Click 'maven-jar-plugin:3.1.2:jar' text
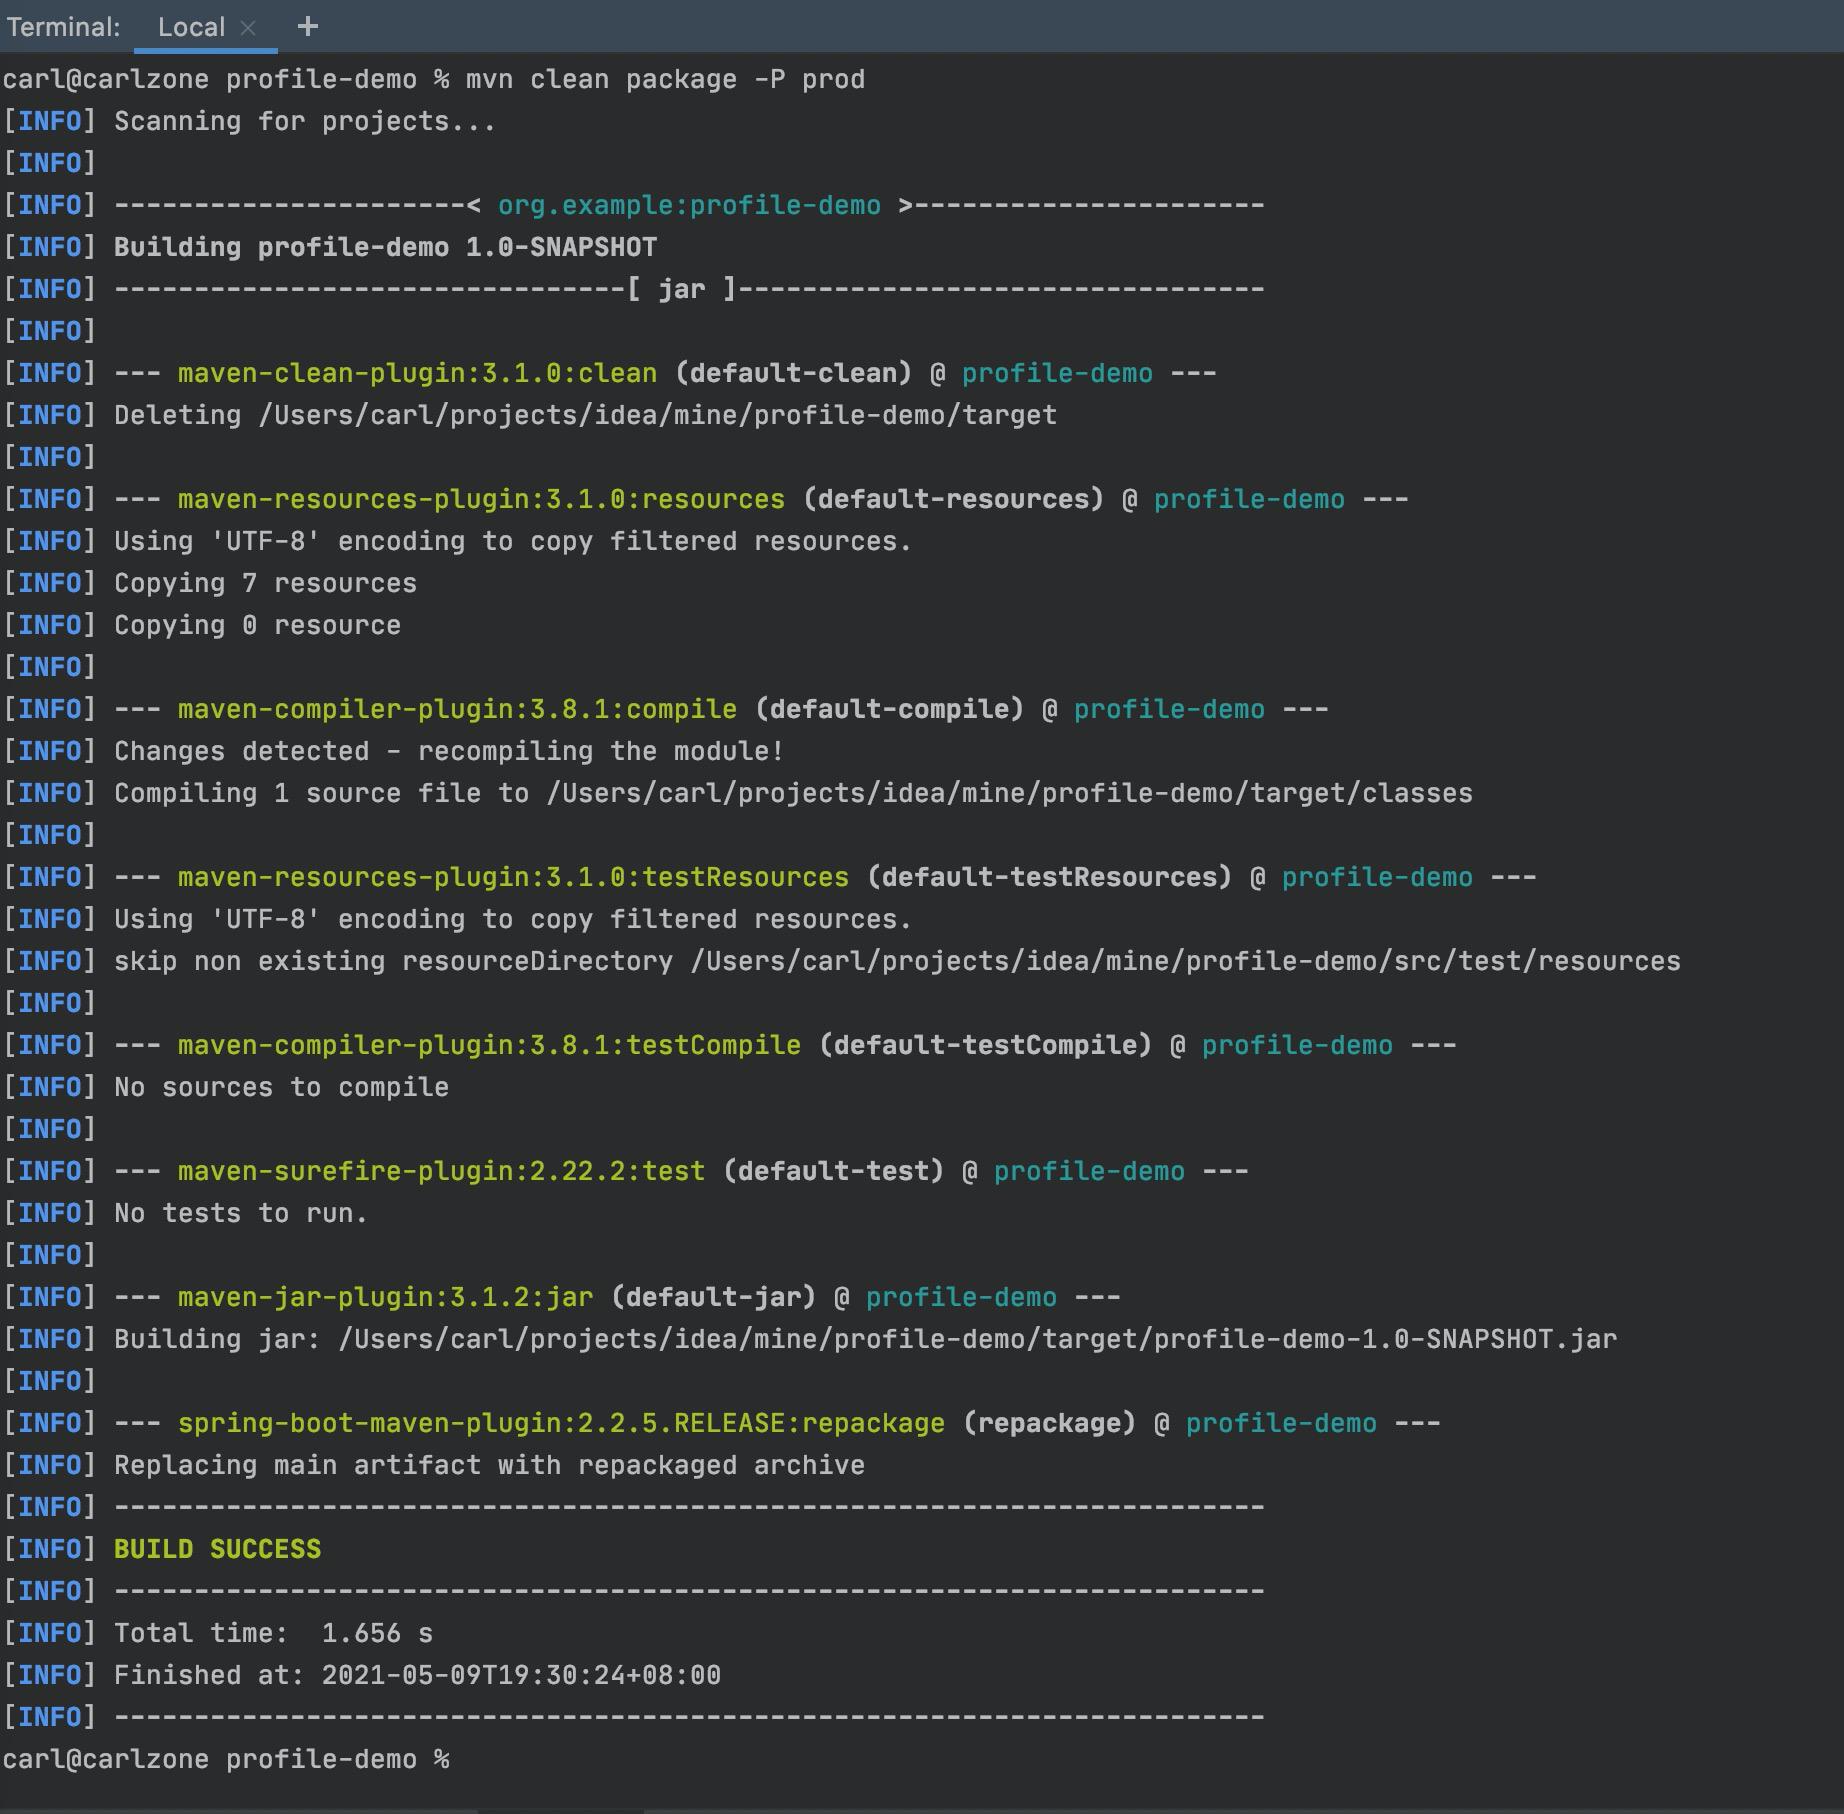Screen dimensions: 1844x1814 coord(385,1298)
